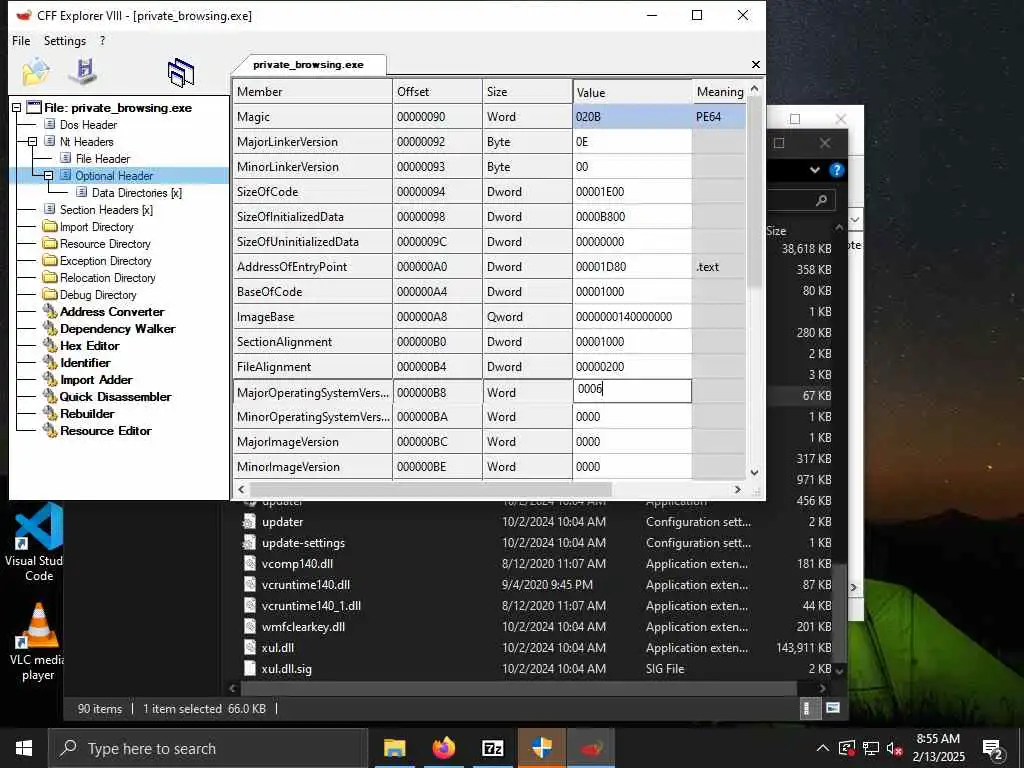Open the Visual Studio Code desktop shortcut
Screen dimensions: 1024x768
point(37,542)
